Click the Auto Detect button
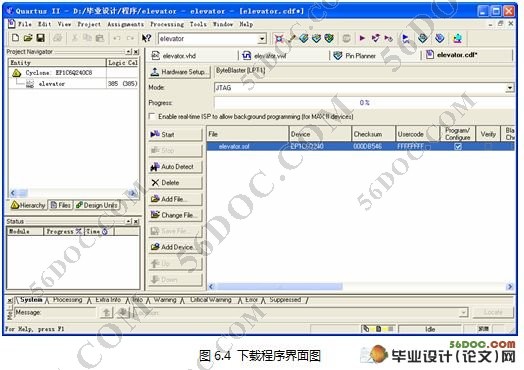This screenshot has height=370, width=524. 175,166
